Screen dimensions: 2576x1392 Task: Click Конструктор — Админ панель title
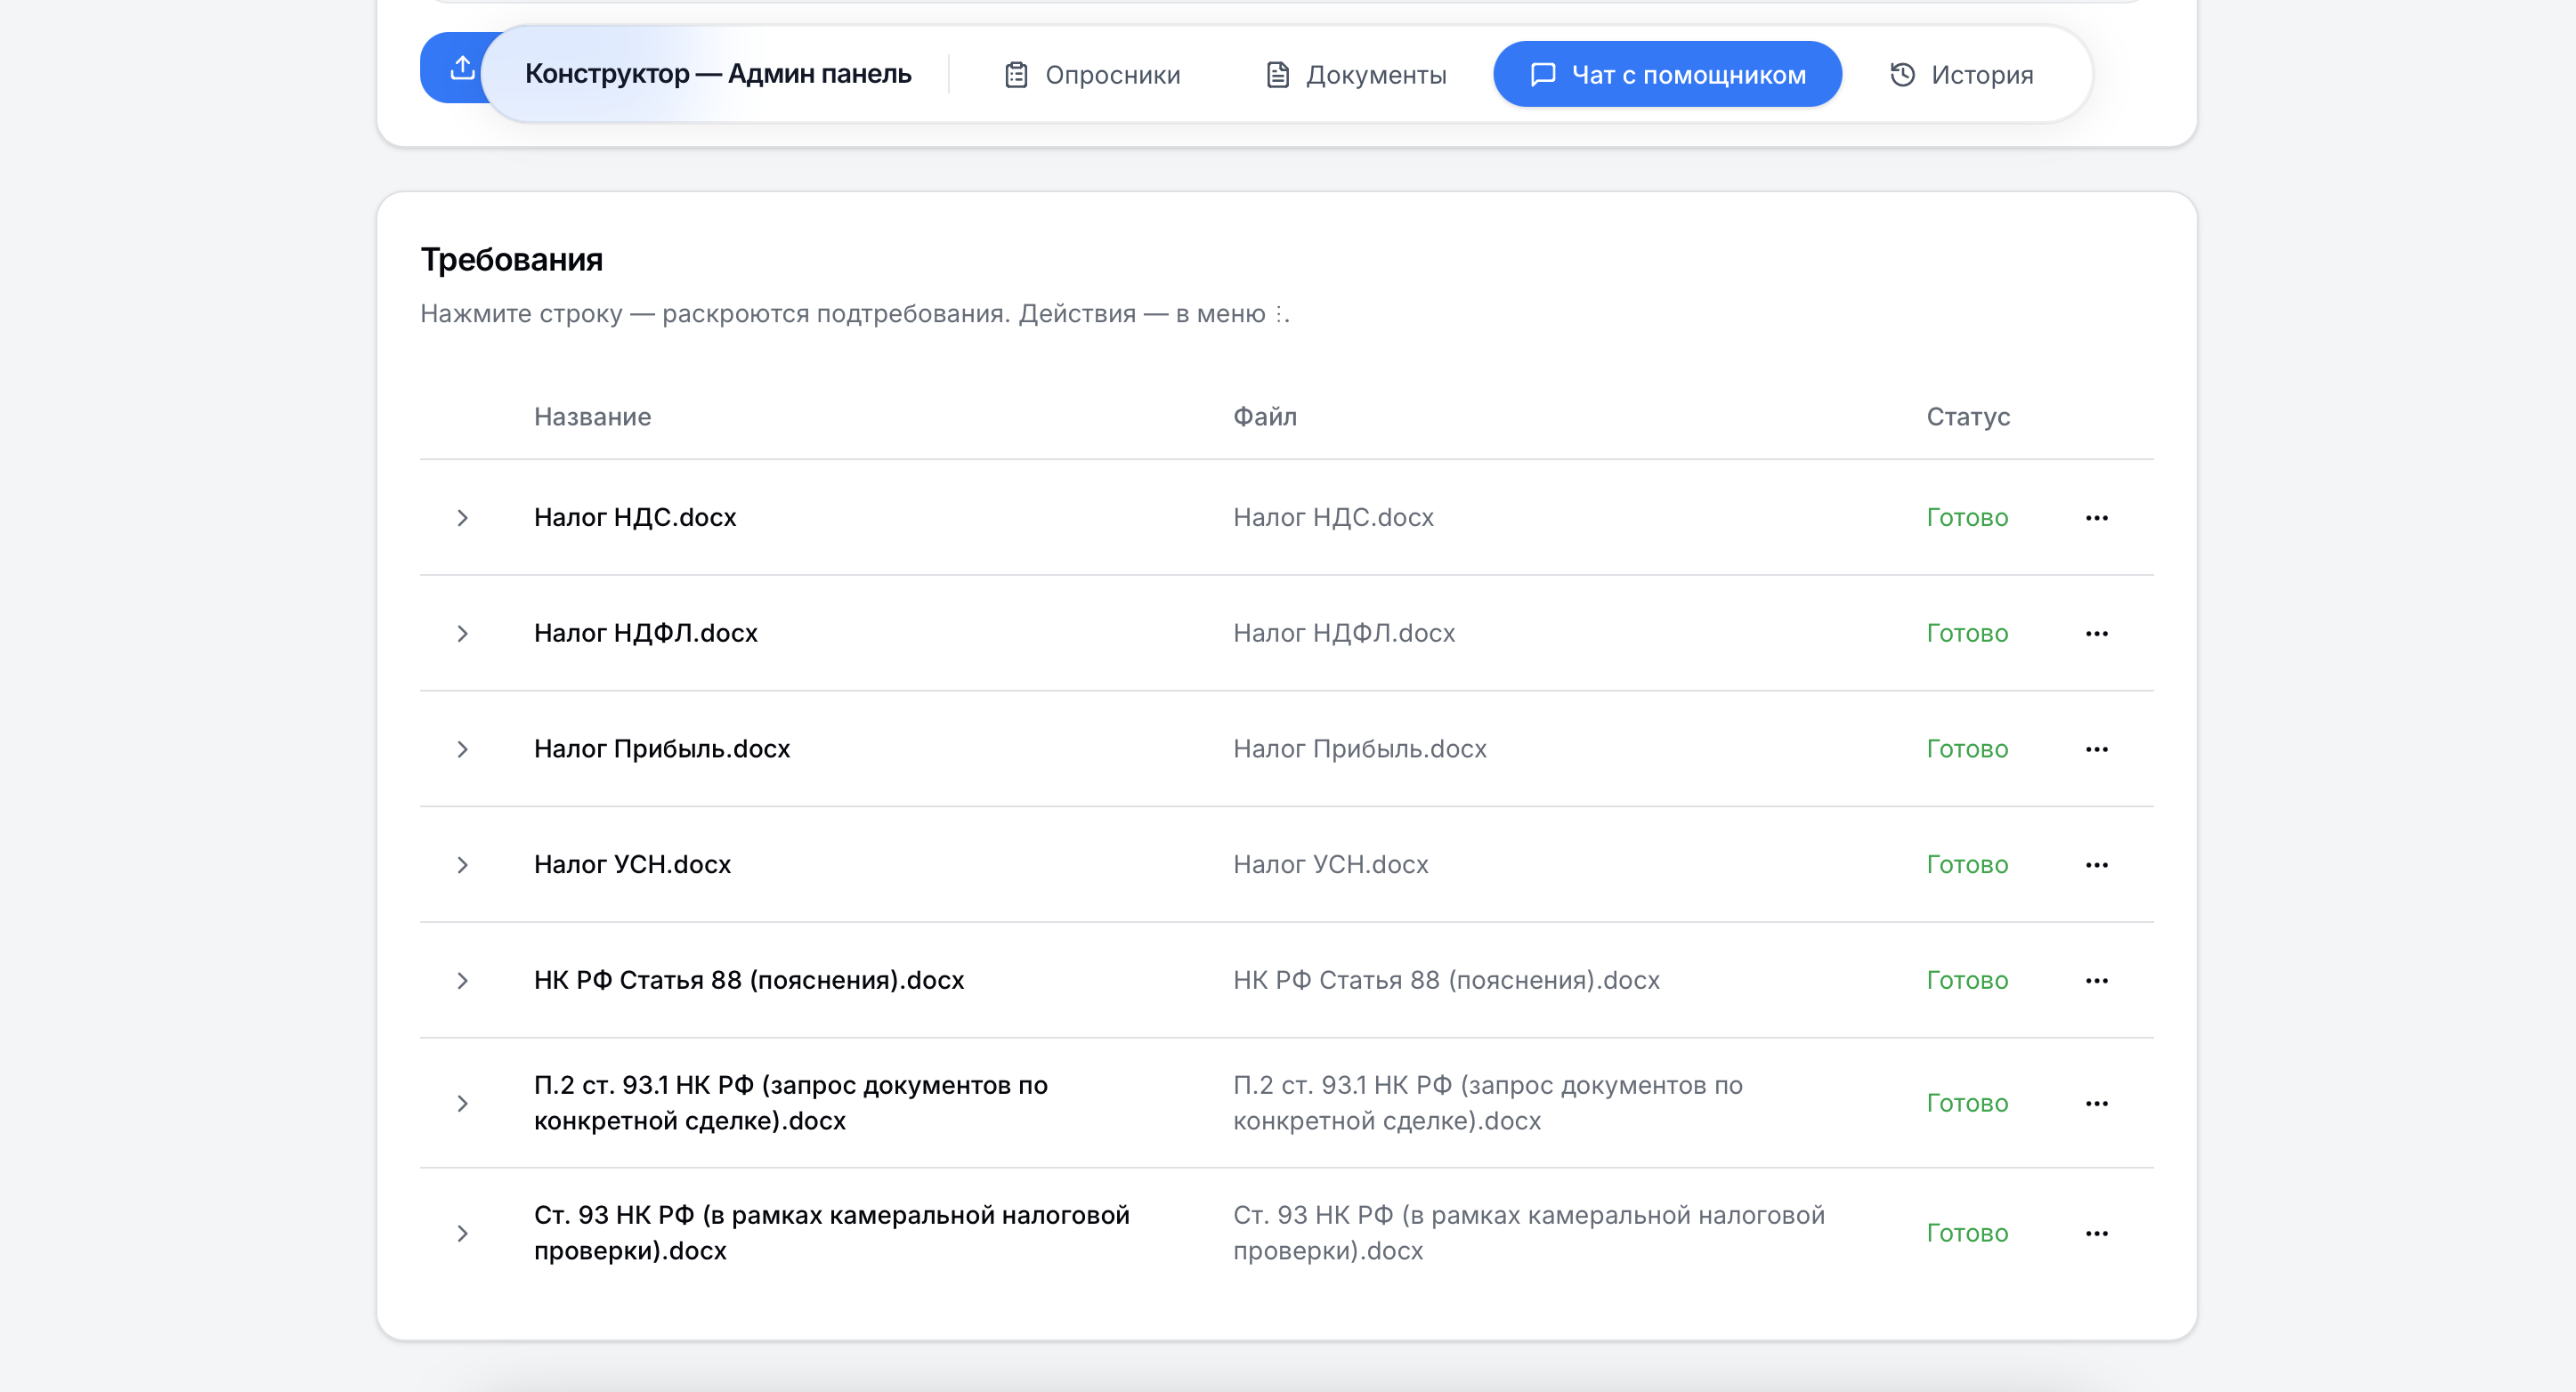[x=718, y=74]
